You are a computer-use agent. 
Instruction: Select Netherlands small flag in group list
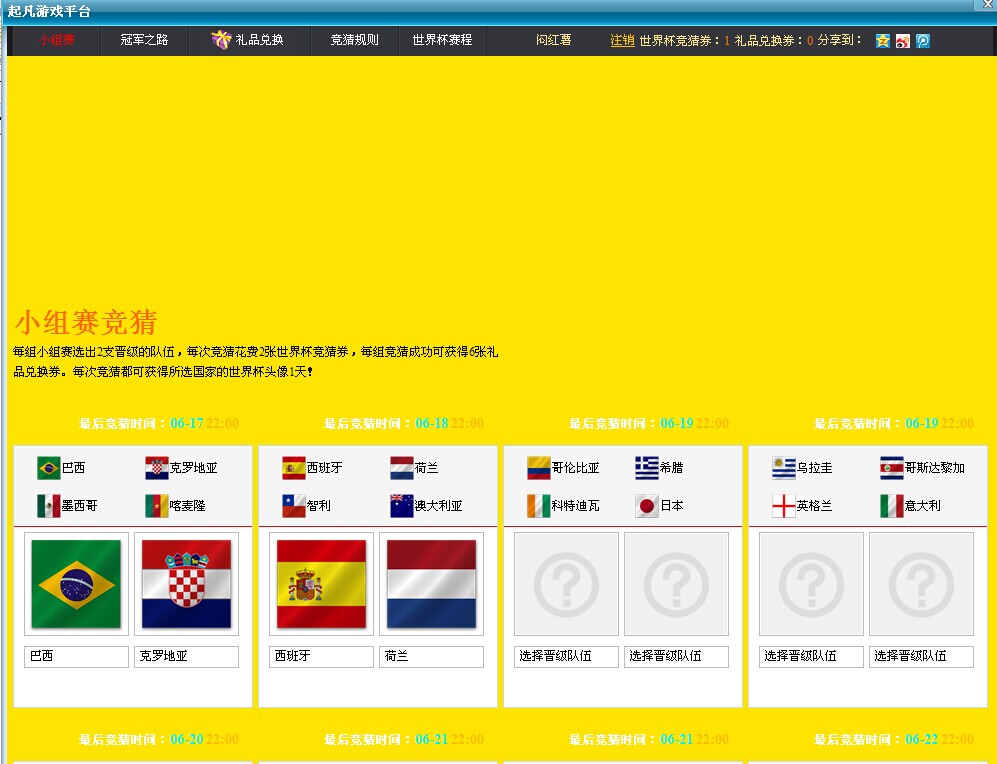[x=402, y=468]
